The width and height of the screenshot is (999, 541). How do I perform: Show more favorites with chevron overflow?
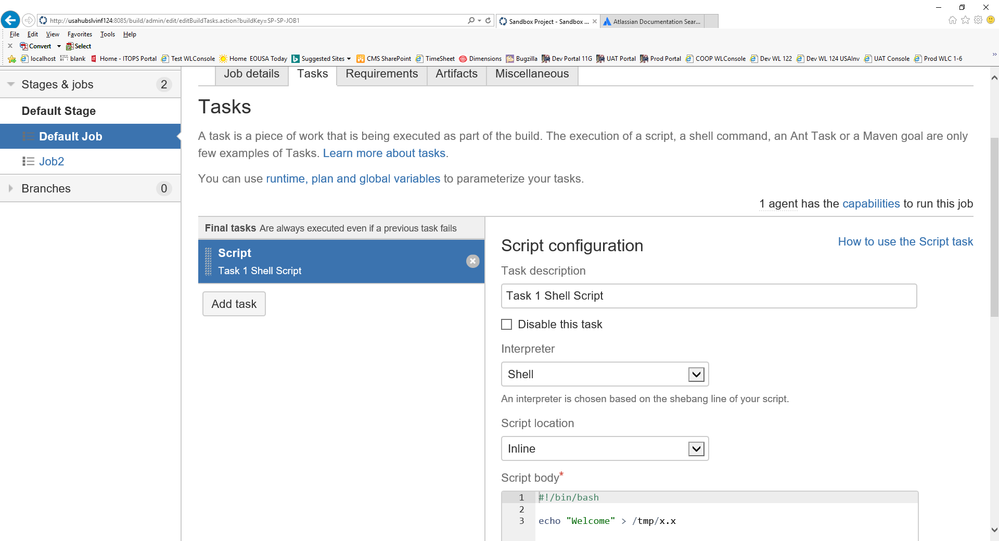tap(994, 55)
